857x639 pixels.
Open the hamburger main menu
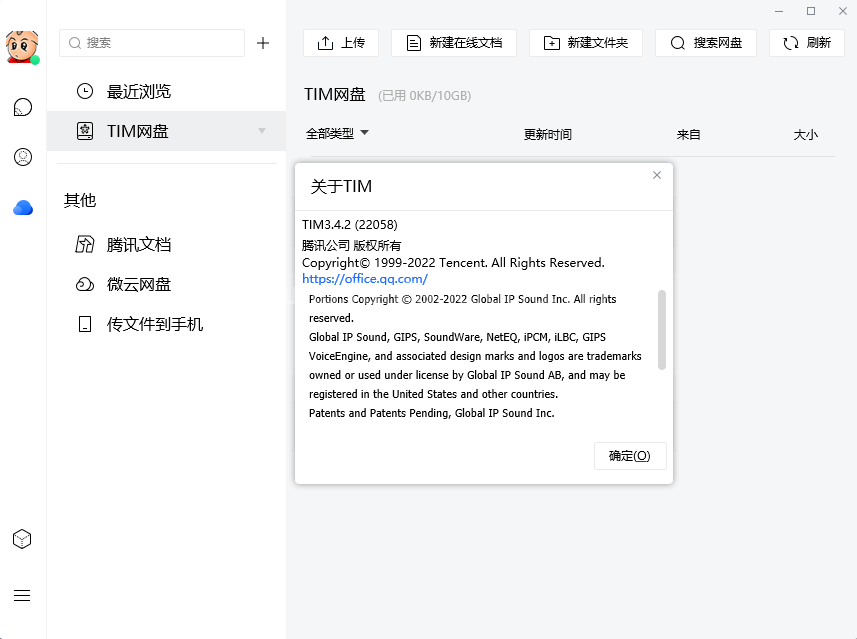(x=22, y=595)
